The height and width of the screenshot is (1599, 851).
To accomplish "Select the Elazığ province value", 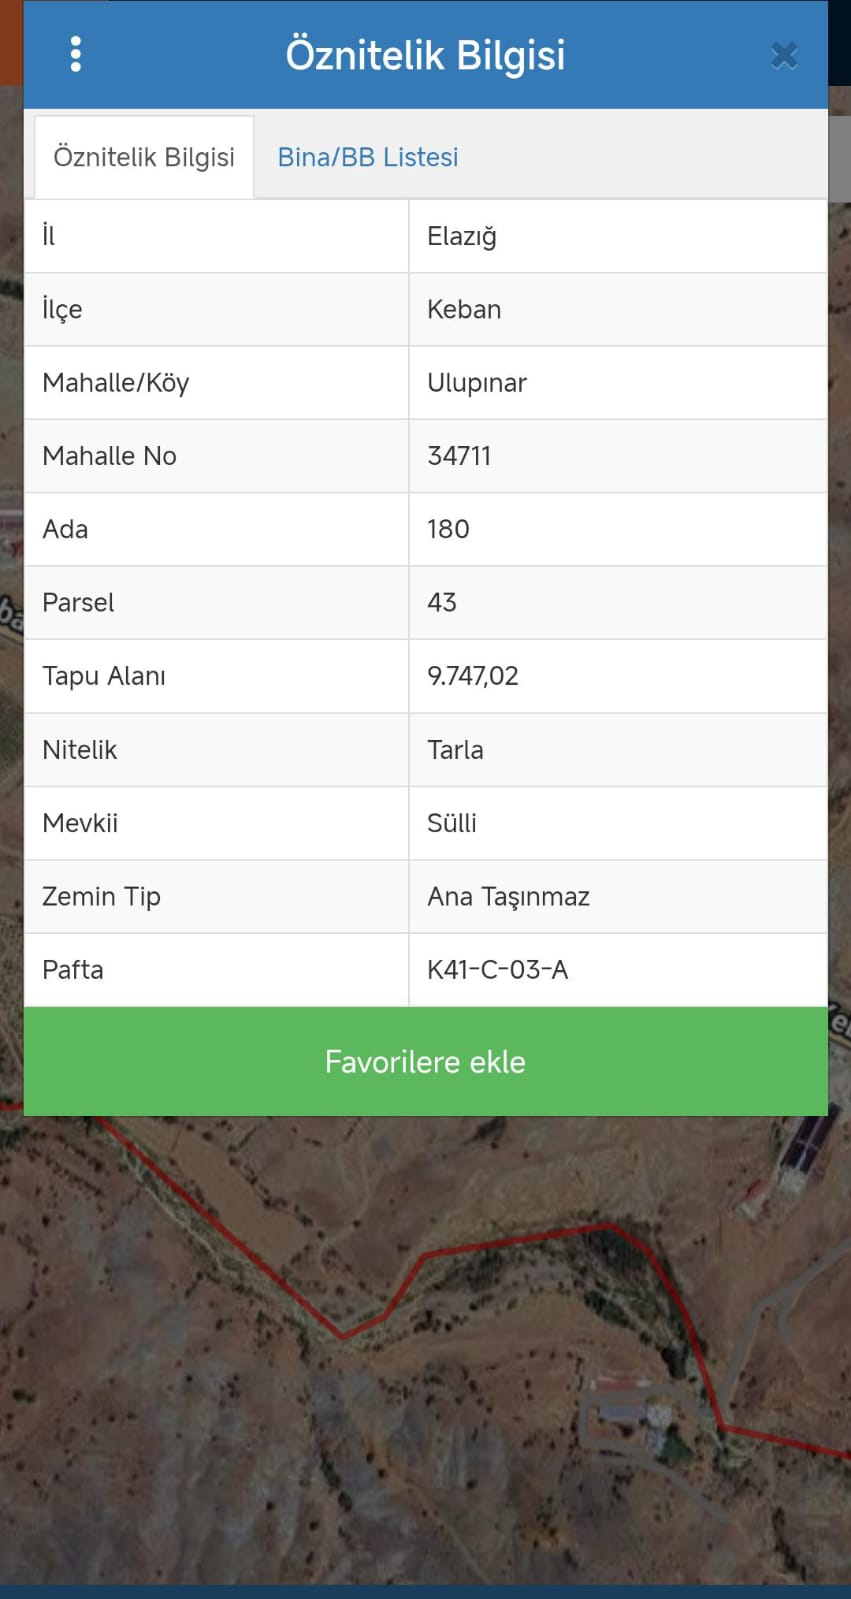I will (462, 236).
